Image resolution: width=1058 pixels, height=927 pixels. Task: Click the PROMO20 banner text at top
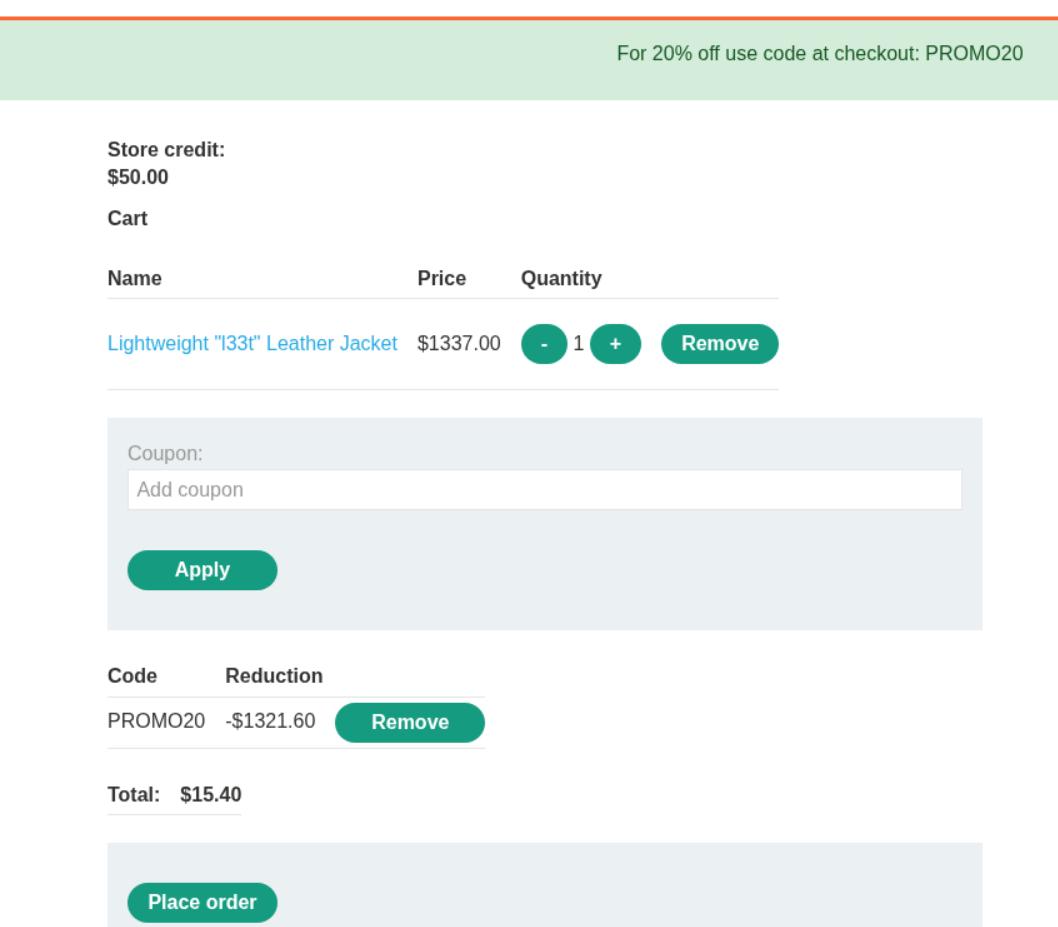point(819,54)
